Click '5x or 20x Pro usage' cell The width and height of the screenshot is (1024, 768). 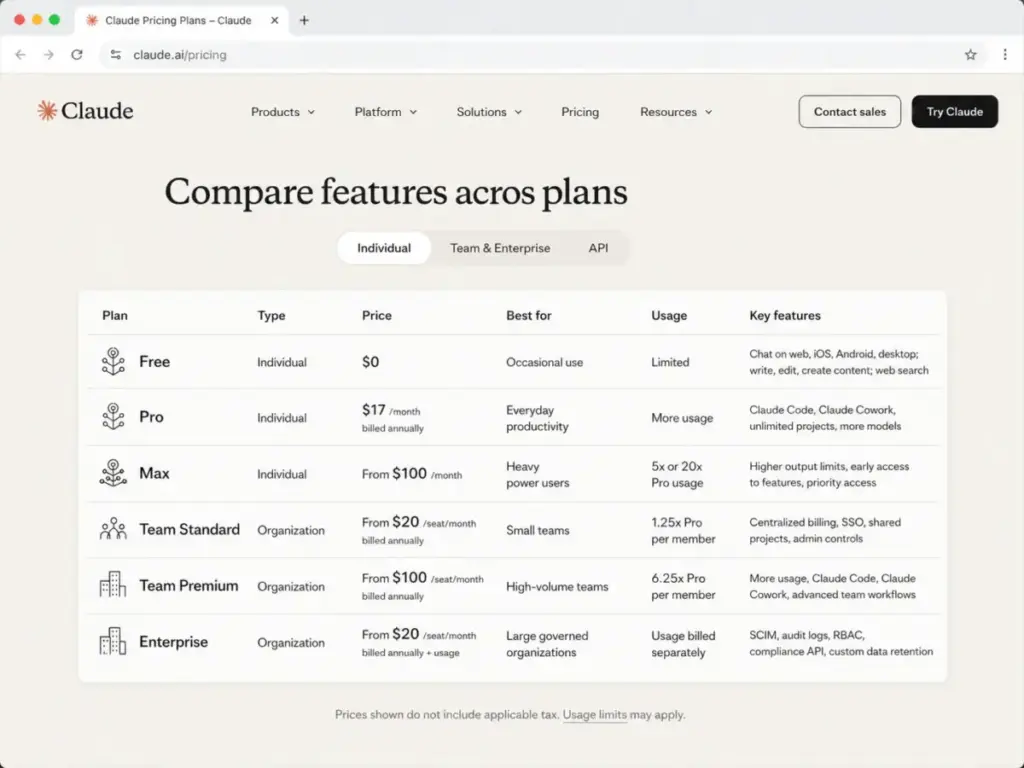point(677,474)
